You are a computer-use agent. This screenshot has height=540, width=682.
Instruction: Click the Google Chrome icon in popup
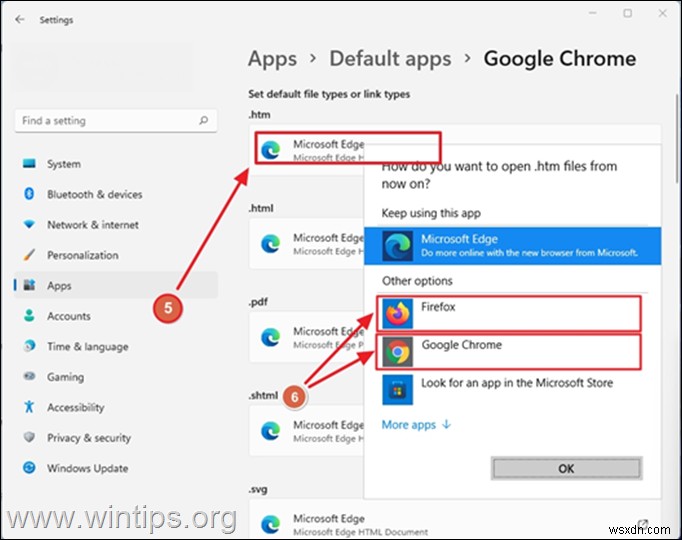[x=398, y=352]
